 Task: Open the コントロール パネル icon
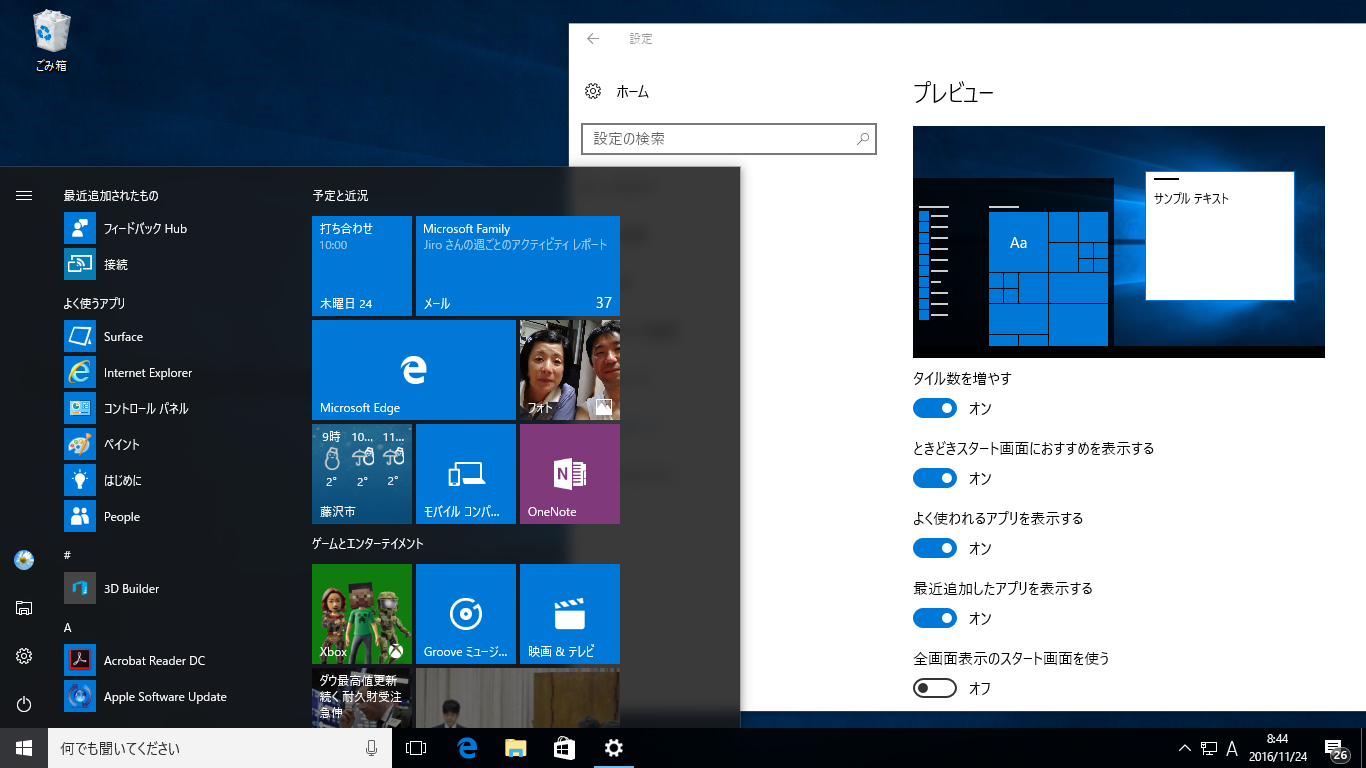coord(80,408)
